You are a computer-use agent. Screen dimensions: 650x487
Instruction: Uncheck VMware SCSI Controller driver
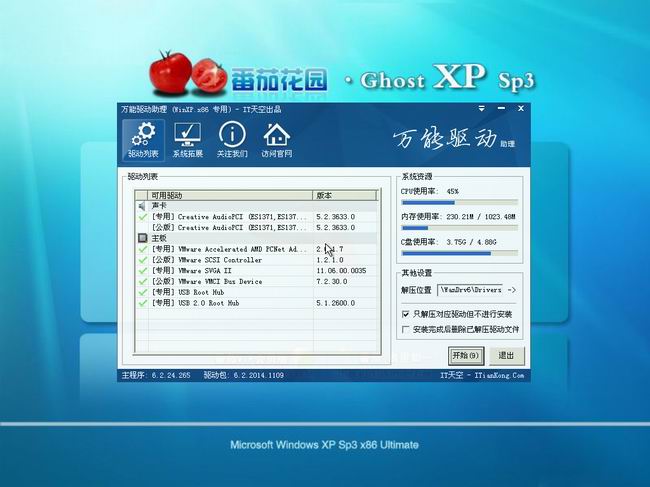point(142,259)
